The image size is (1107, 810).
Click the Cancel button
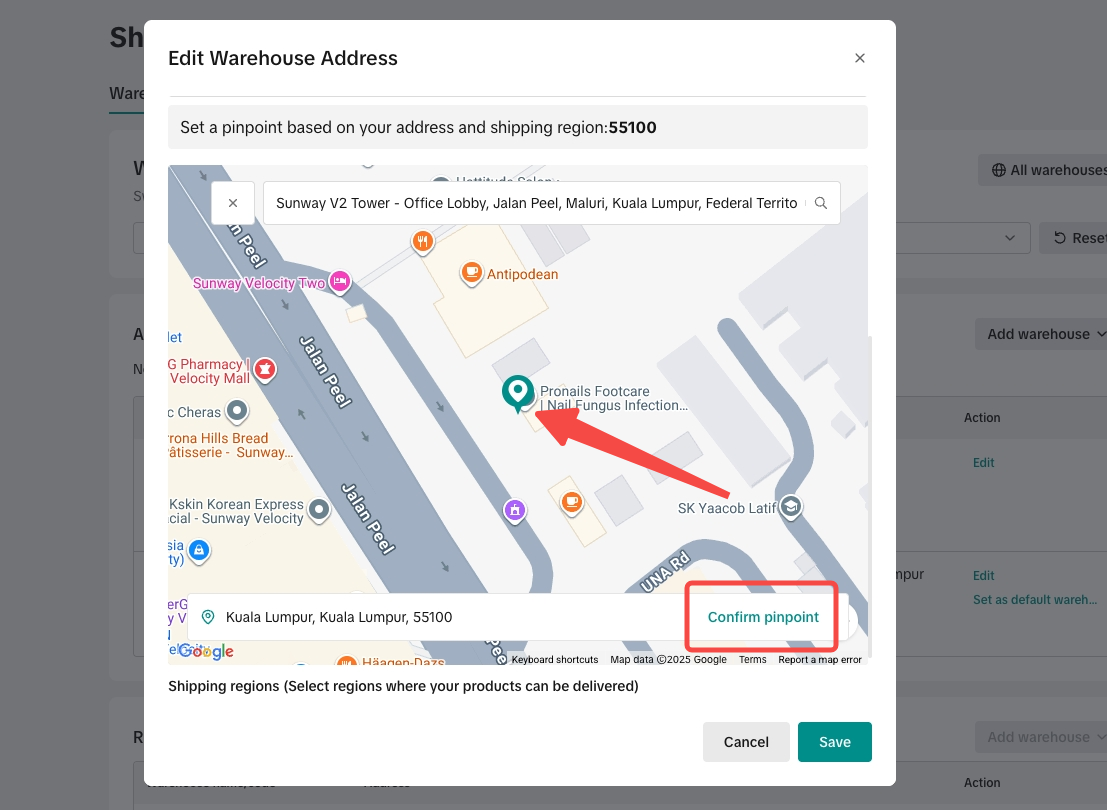coord(746,742)
